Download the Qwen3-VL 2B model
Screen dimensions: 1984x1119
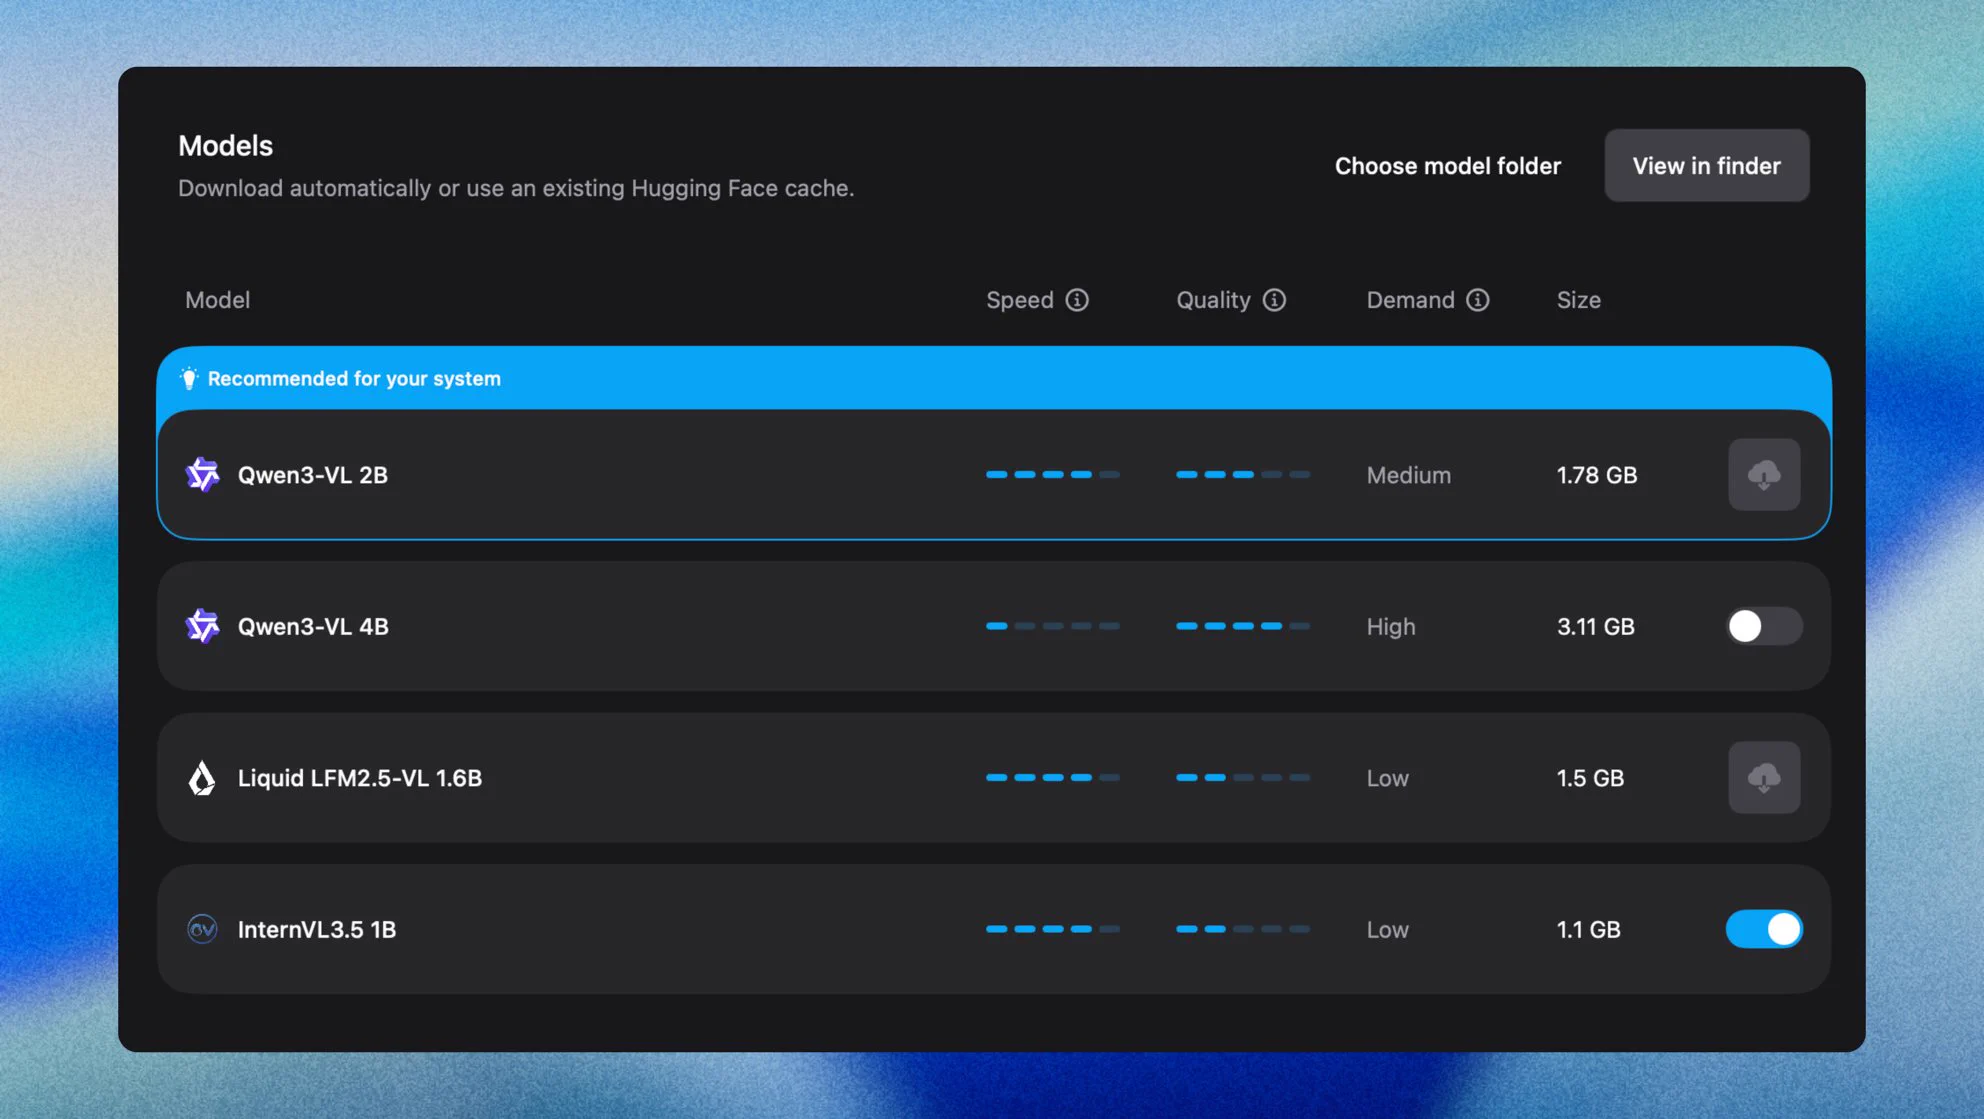click(x=1764, y=475)
